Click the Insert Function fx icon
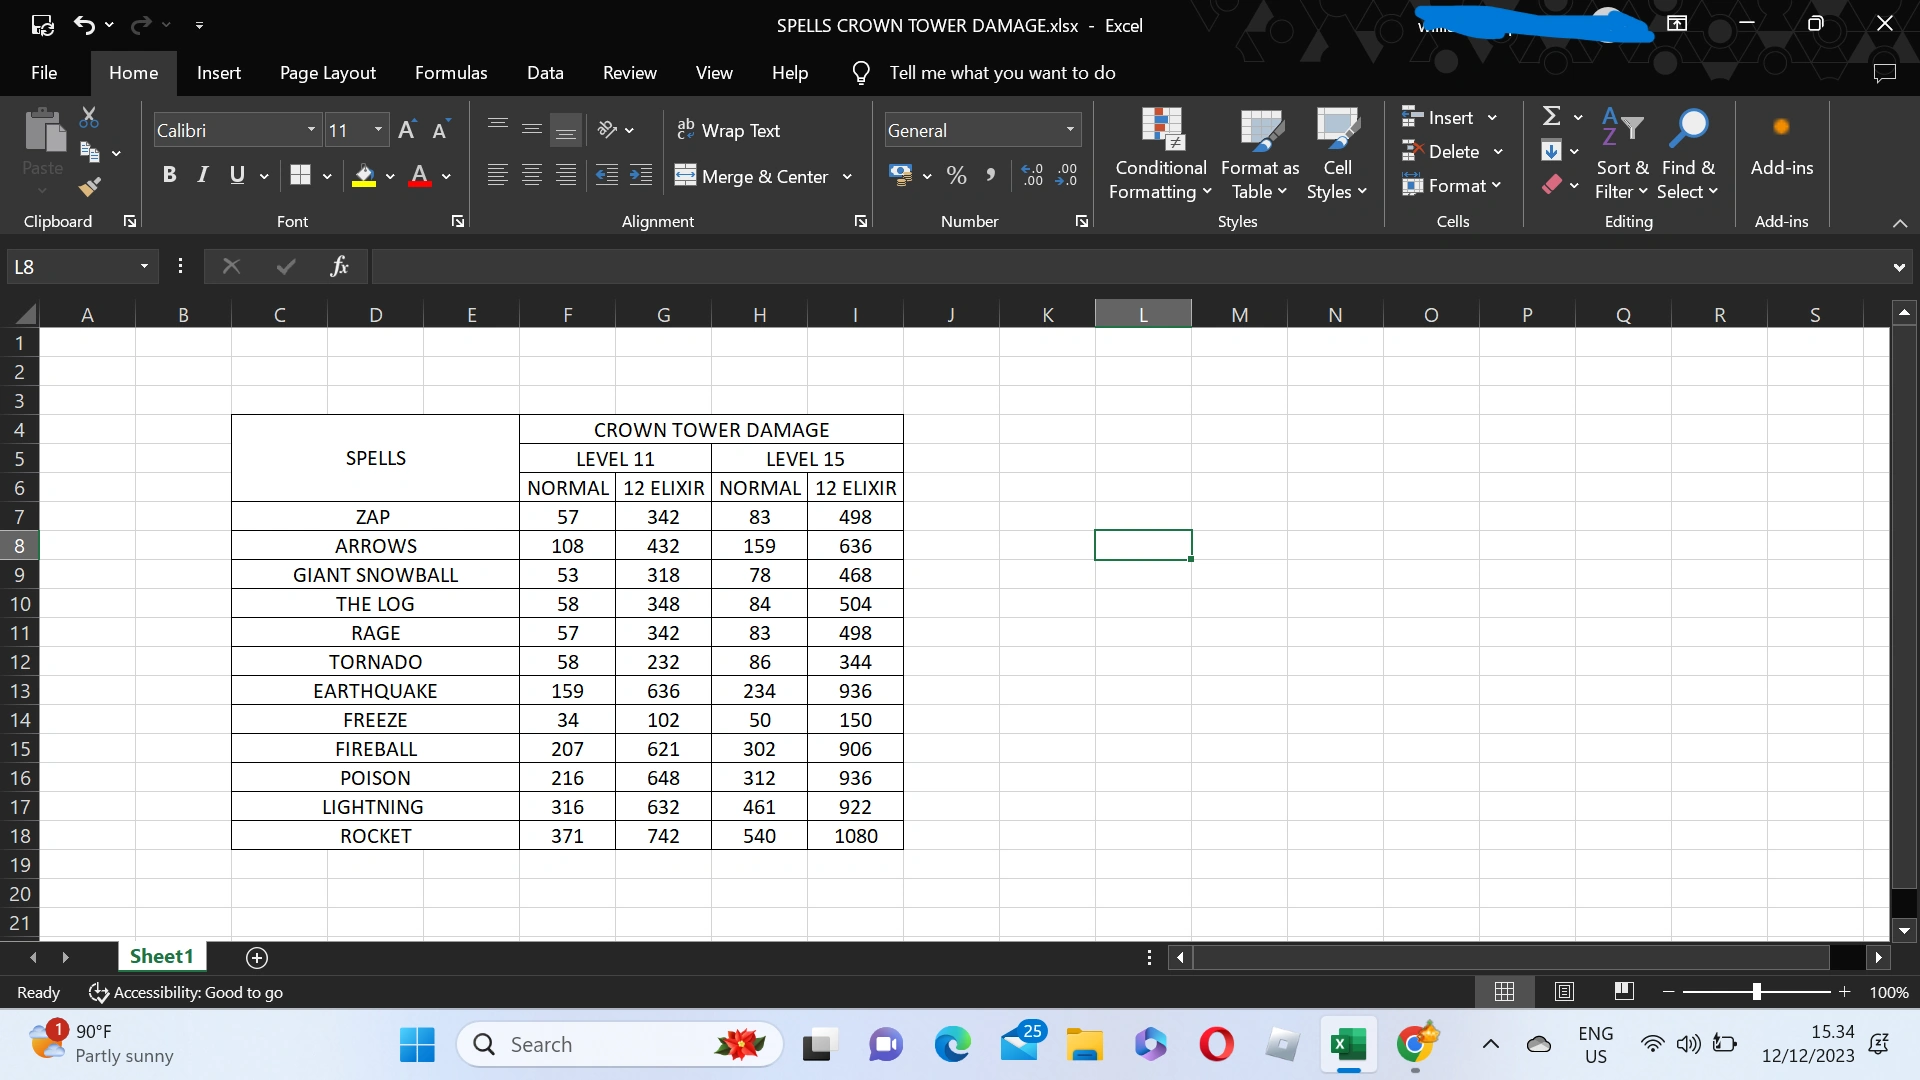This screenshot has width=1920, height=1080. click(339, 266)
